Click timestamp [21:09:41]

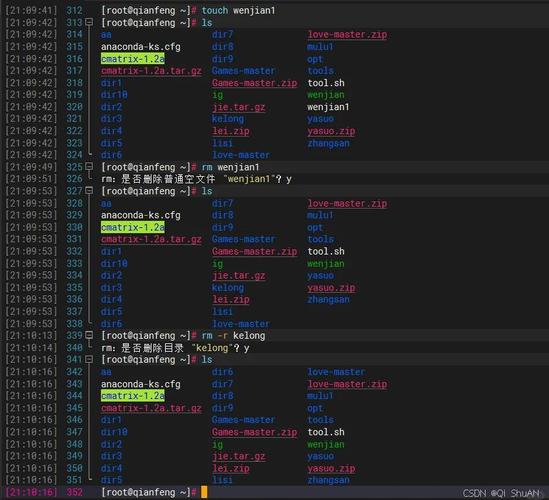tap(31, 11)
